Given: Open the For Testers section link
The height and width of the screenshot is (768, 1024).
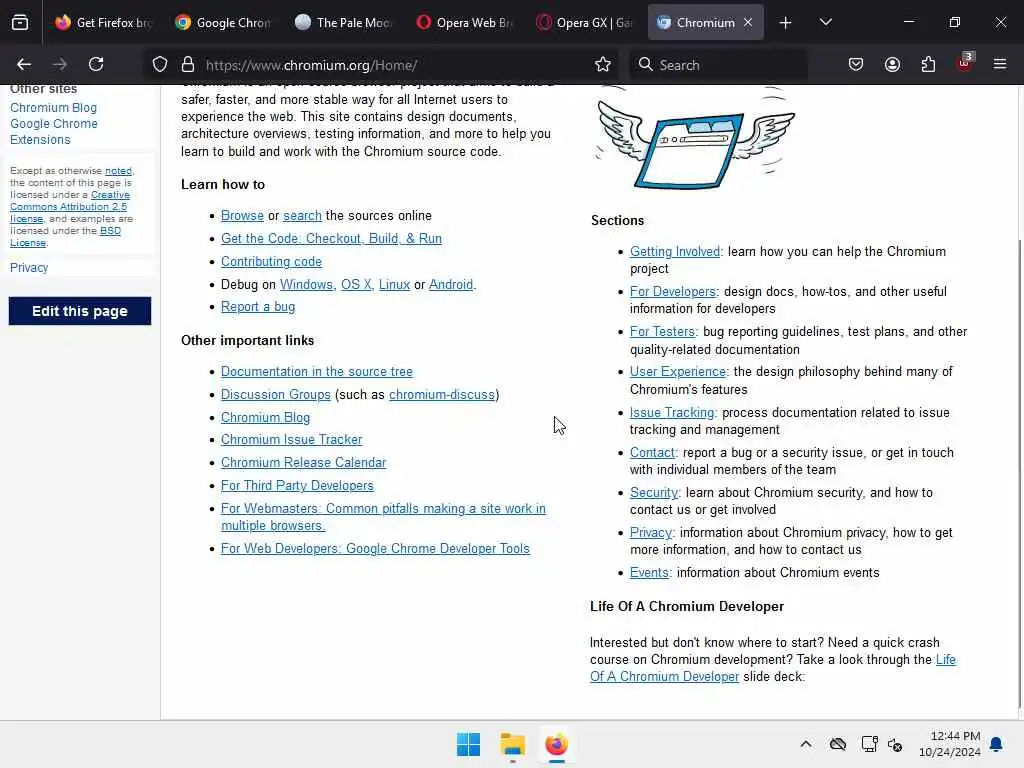Looking at the screenshot, I should 662,332.
